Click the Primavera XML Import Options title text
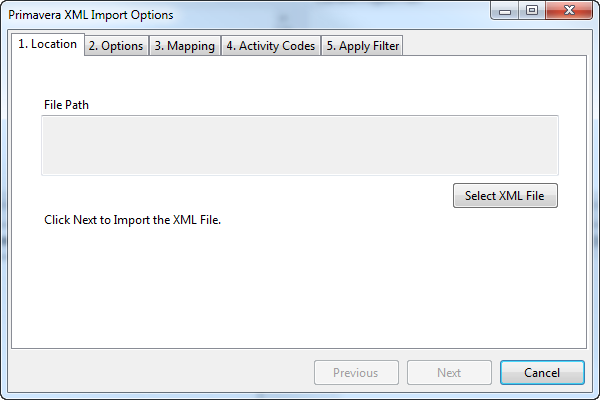Screen dimensions: 600x400 pyautogui.click(x=91, y=15)
